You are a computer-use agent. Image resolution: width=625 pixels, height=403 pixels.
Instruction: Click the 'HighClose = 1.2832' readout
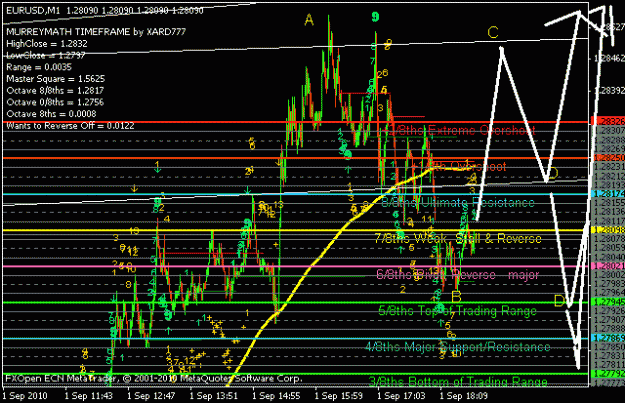point(47,44)
